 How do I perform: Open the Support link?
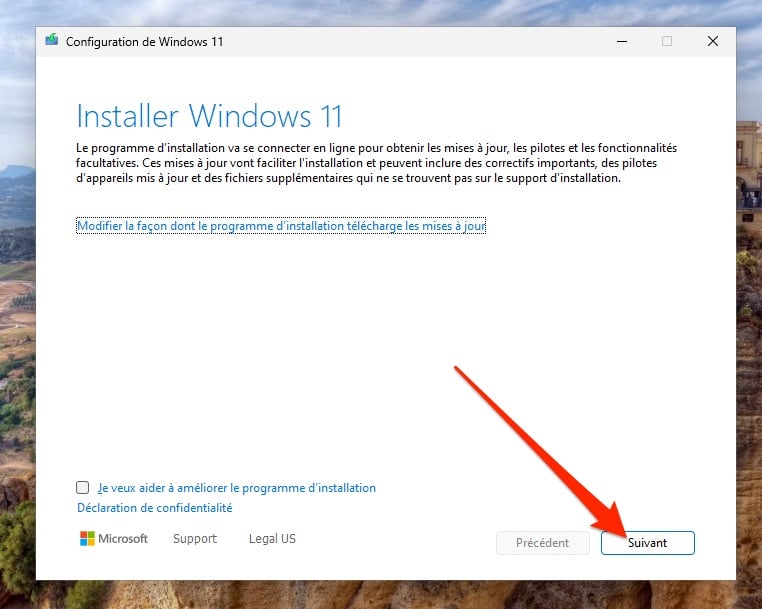click(x=194, y=539)
